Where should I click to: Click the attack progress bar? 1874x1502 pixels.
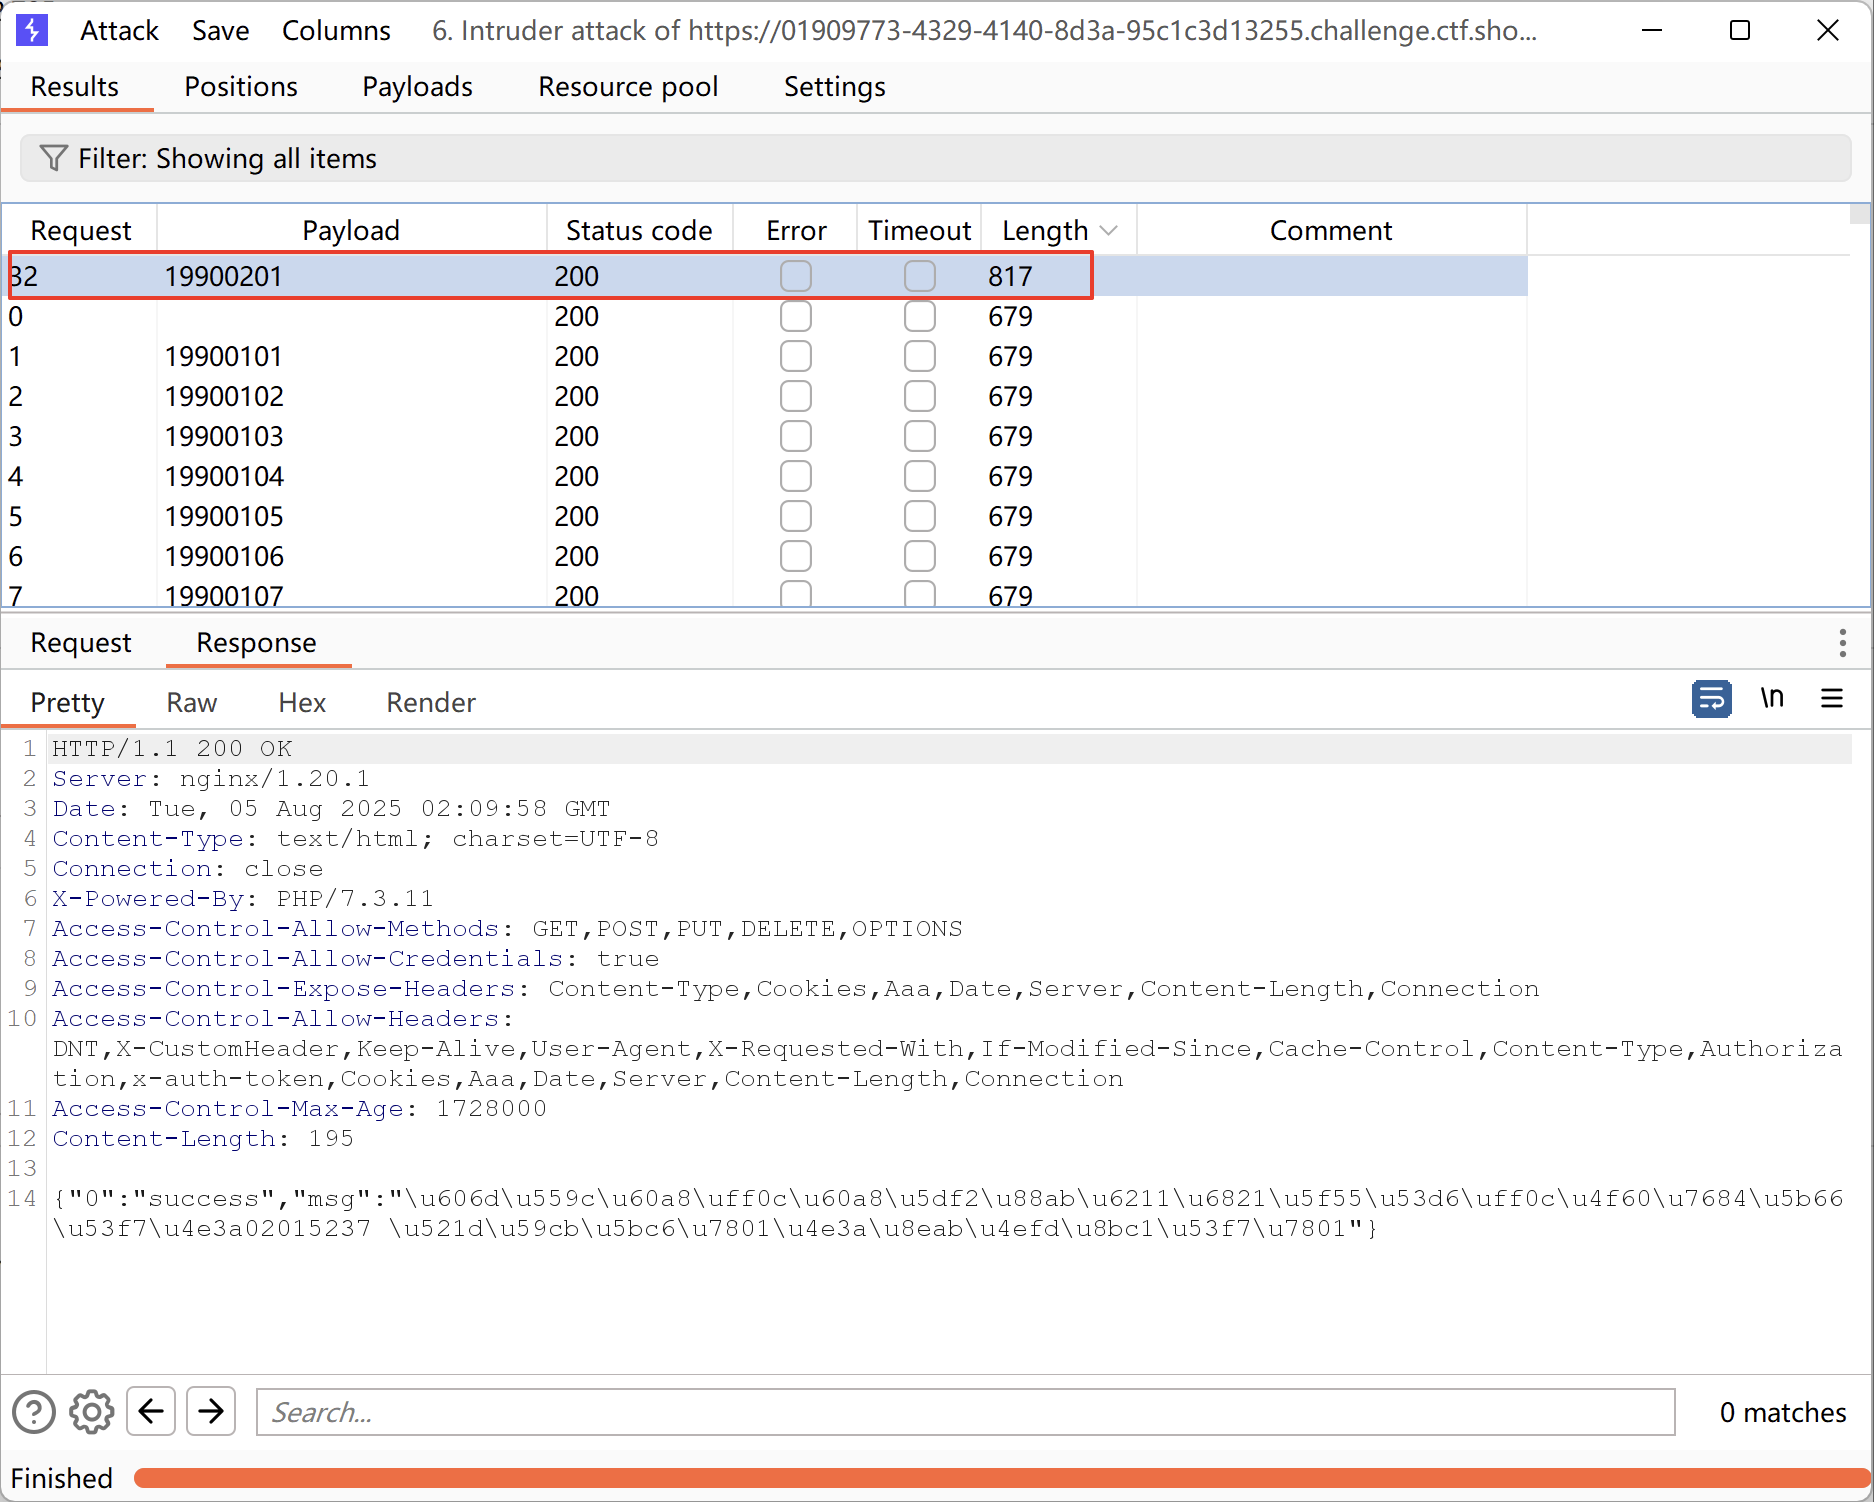point(1001,1478)
